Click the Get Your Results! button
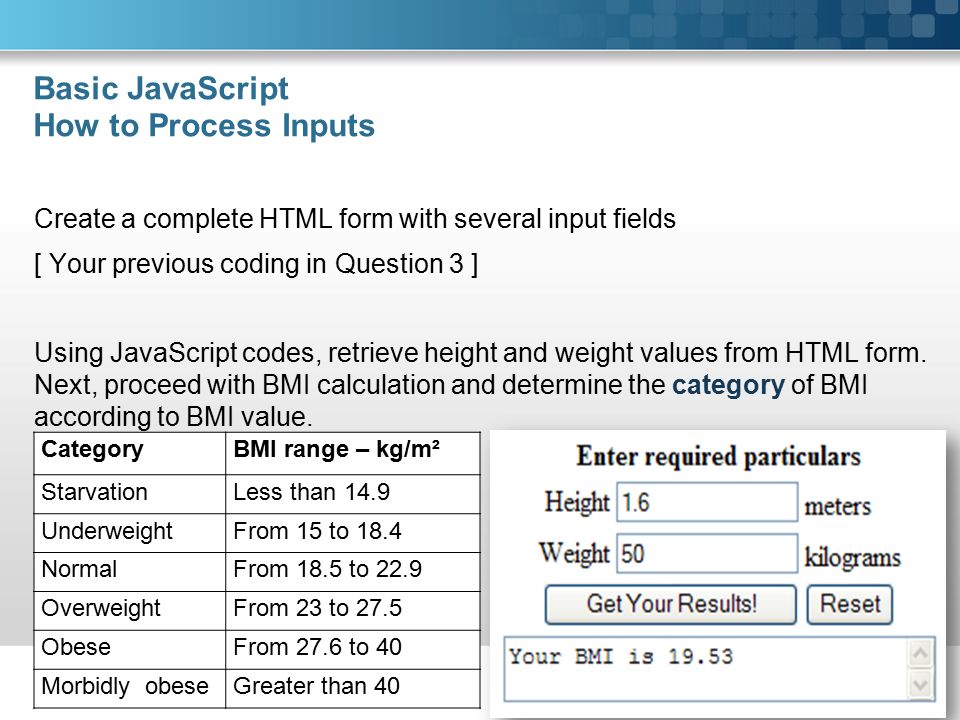The image size is (960, 720). coord(670,604)
